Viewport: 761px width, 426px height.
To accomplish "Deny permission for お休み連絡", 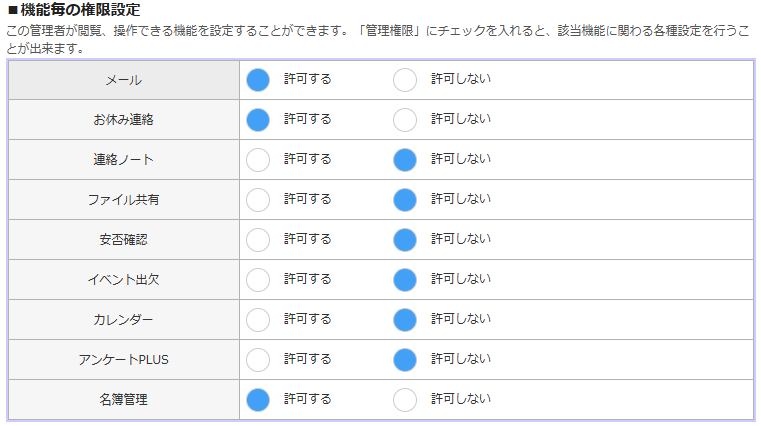I will click(x=405, y=120).
